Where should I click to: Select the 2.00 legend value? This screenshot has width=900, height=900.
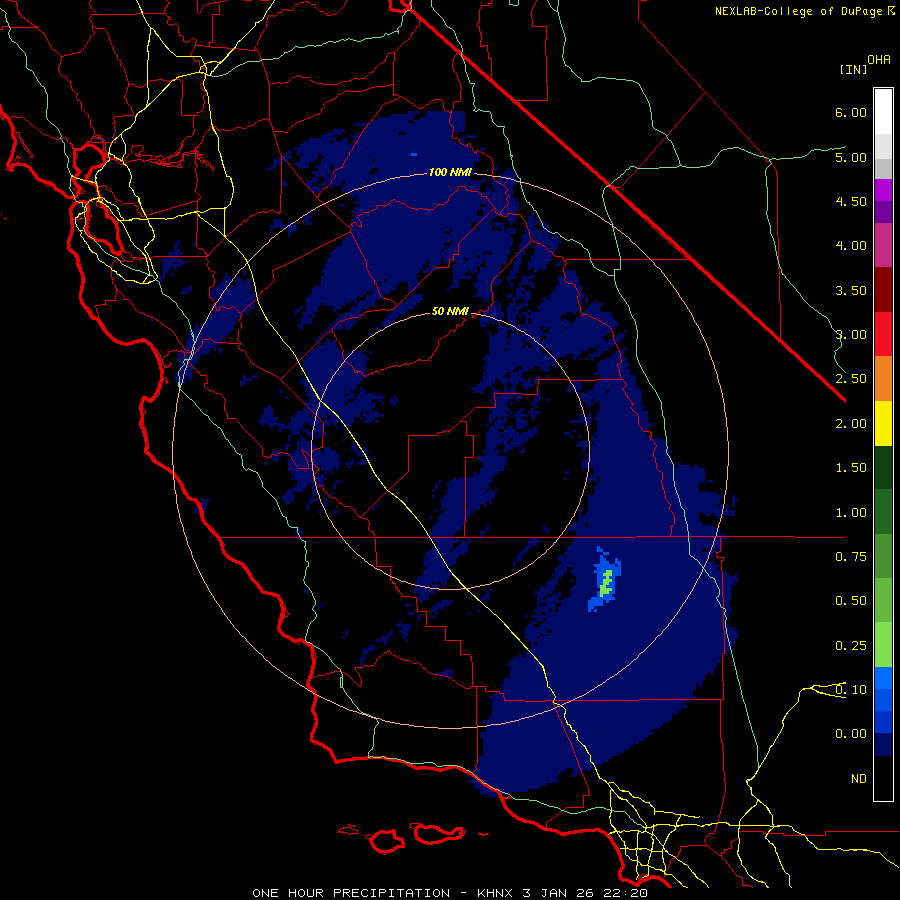click(x=851, y=424)
